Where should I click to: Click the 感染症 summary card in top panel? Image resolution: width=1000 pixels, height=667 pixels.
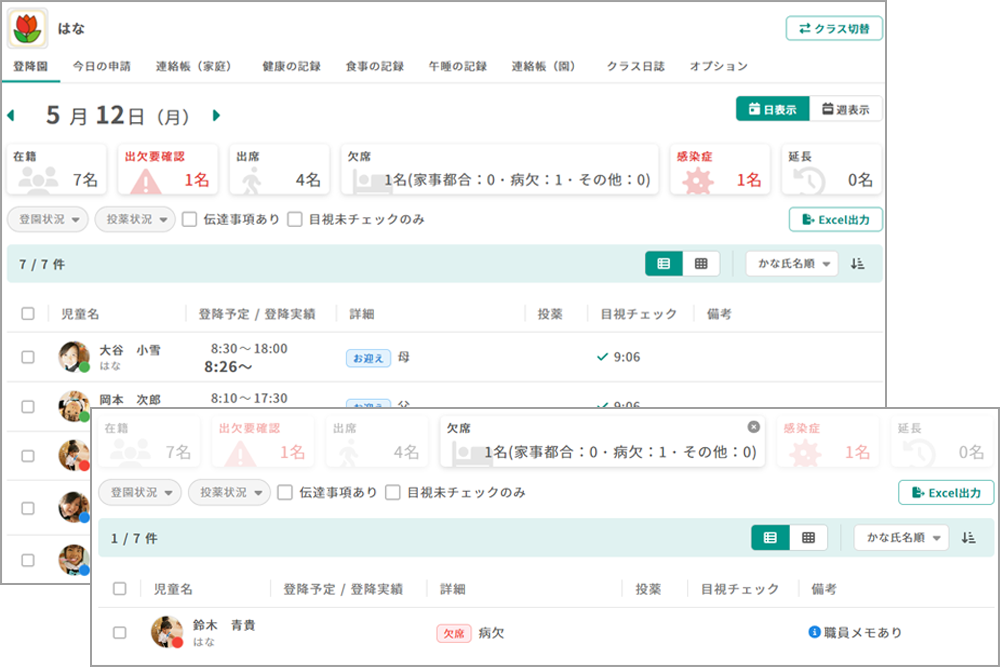coord(719,169)
